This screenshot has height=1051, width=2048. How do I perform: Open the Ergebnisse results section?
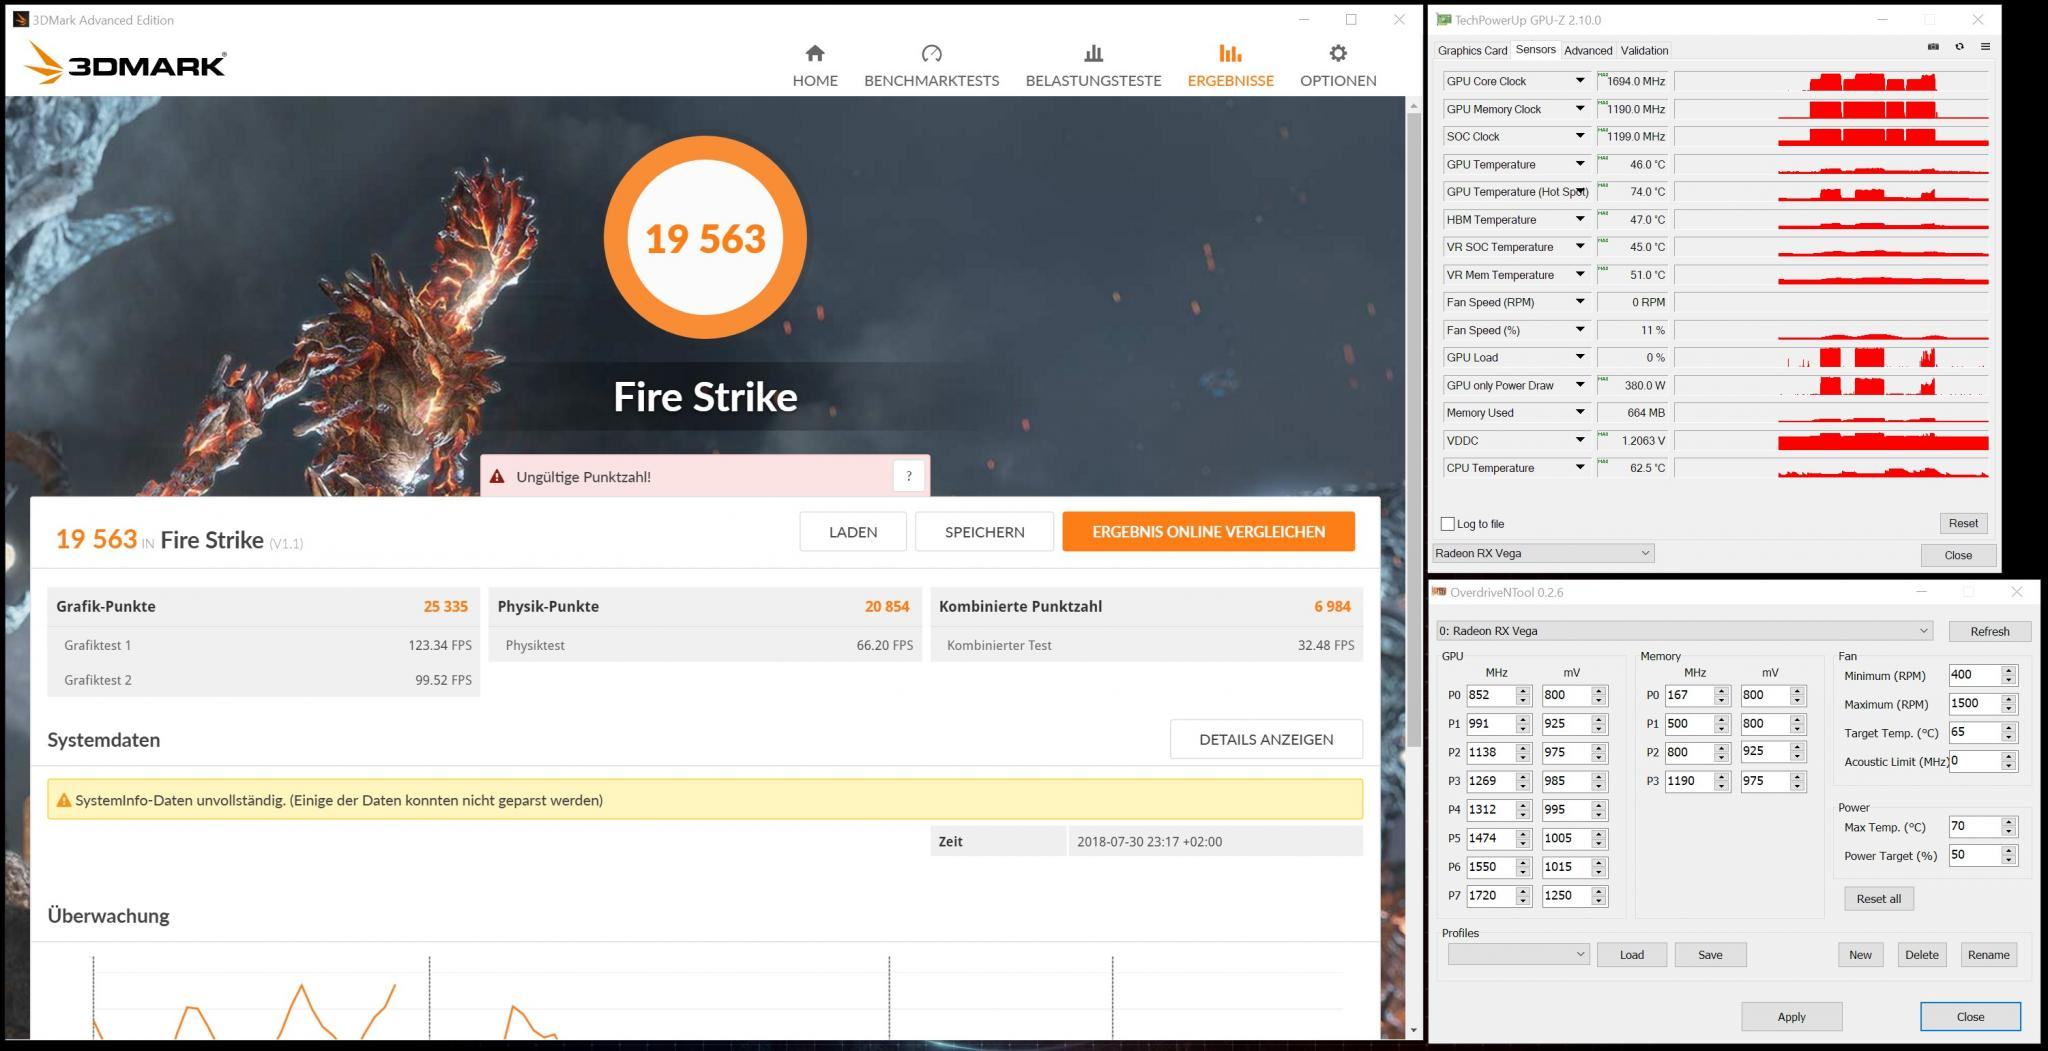coord(1230,66)
